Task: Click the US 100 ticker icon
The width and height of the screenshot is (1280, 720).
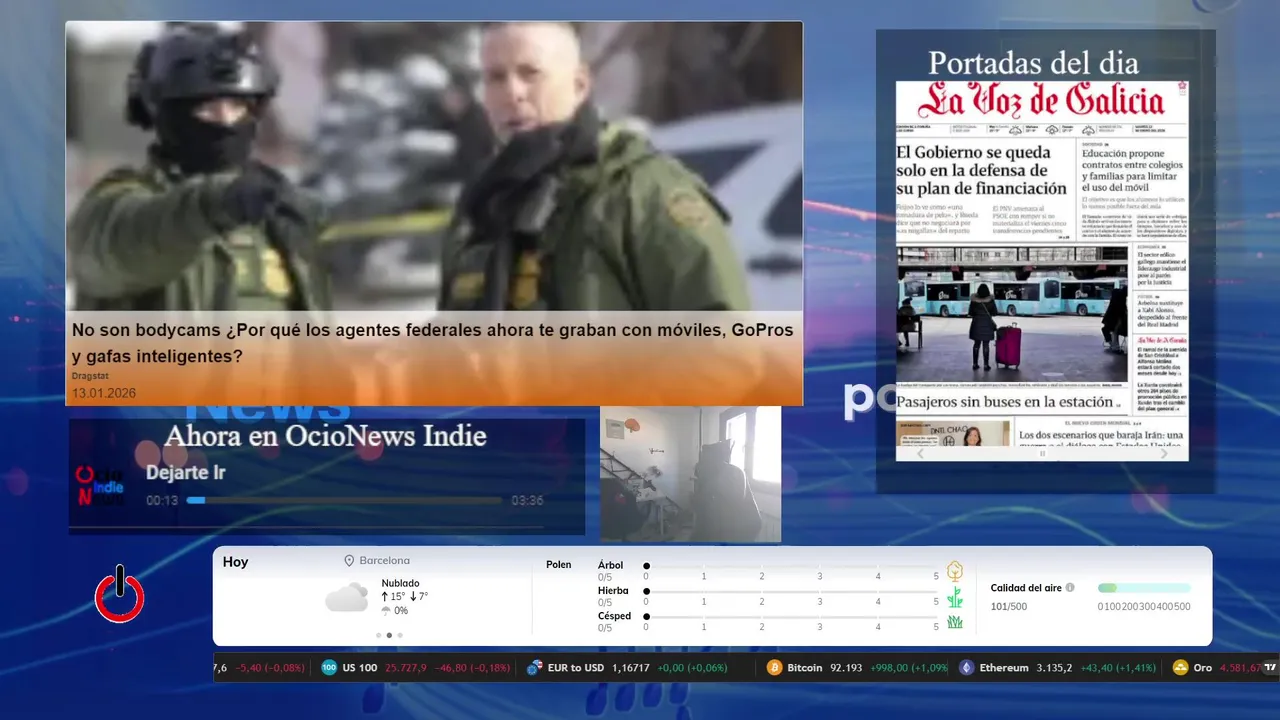Action: (x=329, y=668)
